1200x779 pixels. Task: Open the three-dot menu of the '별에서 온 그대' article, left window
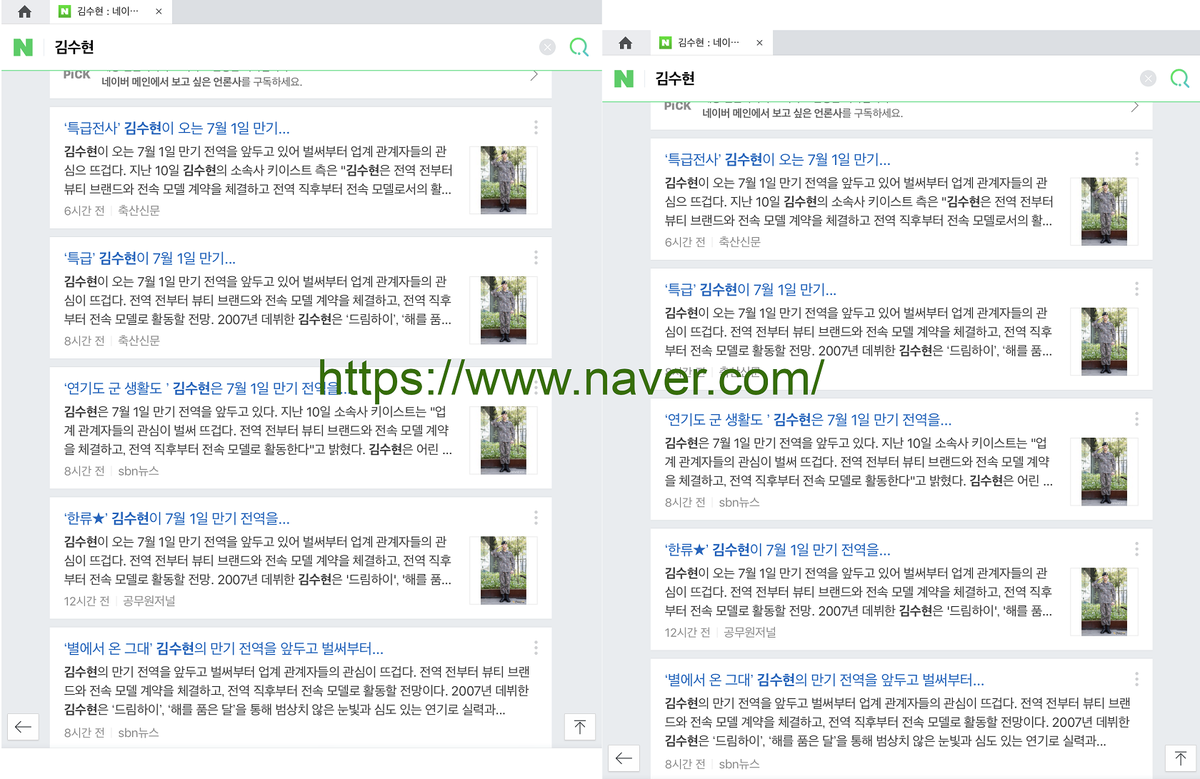point(536,647)
